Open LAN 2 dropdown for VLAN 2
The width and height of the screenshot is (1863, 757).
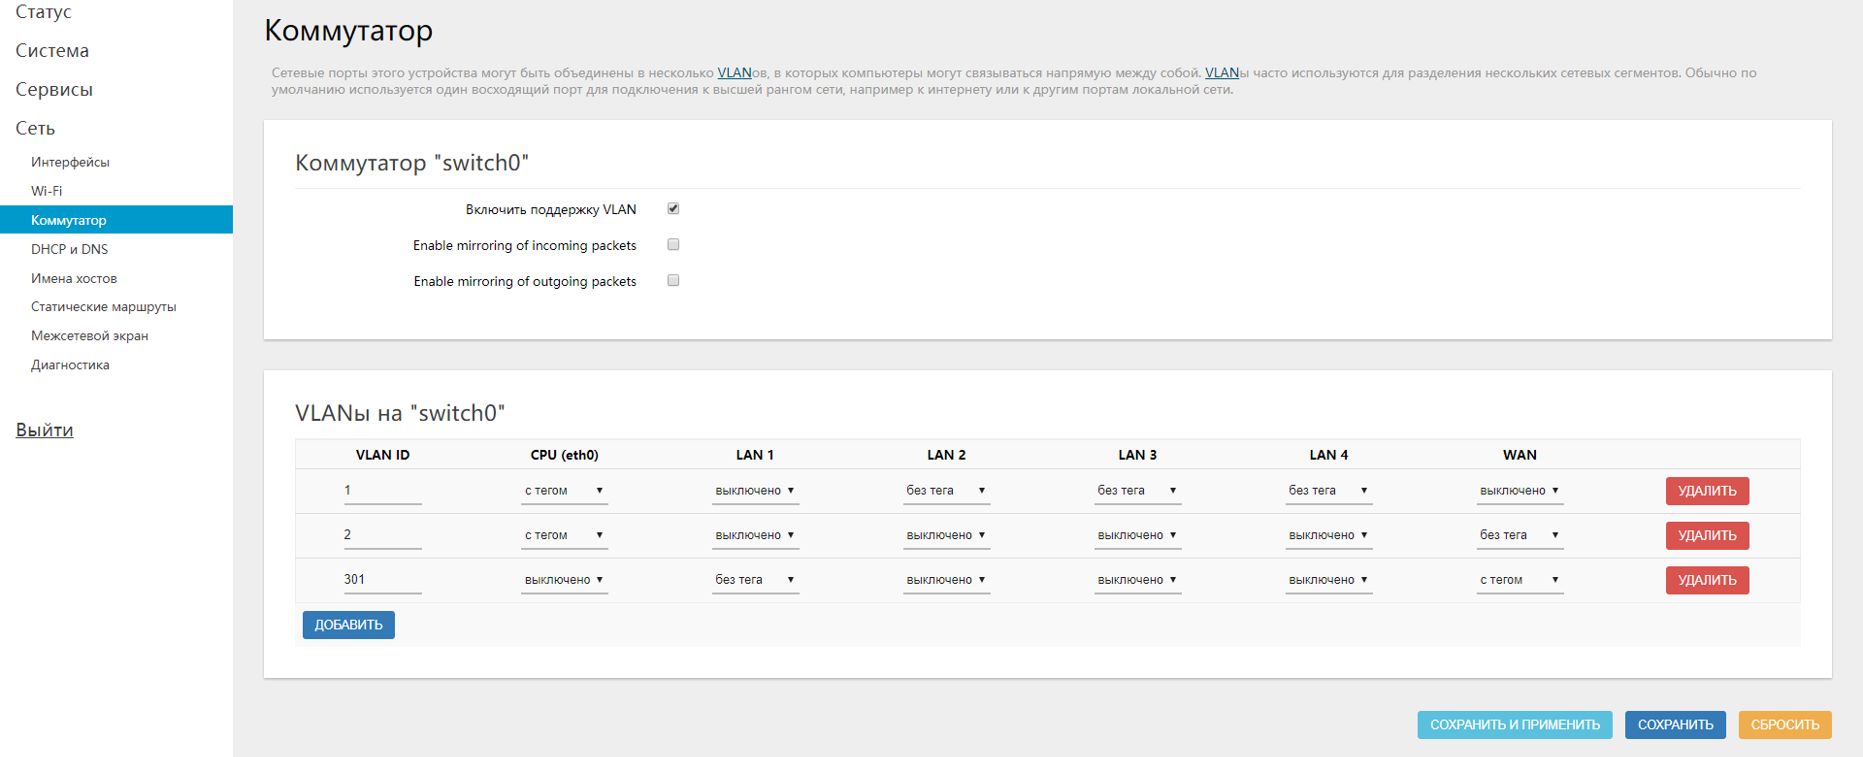(946, 536)
